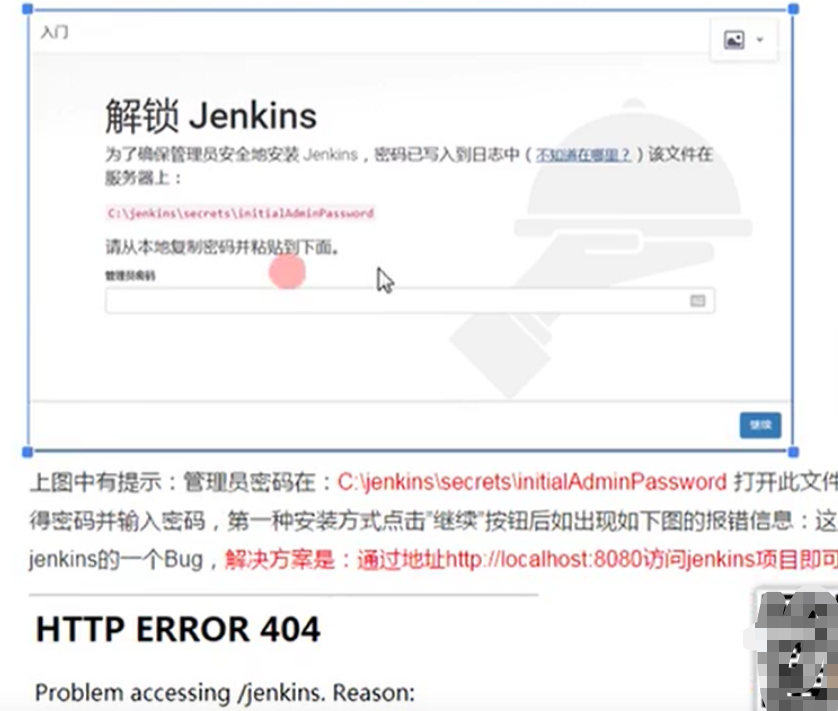Select top-left image resize handle
This screenshot has height=711, width=838.
(x=28, y=9)
